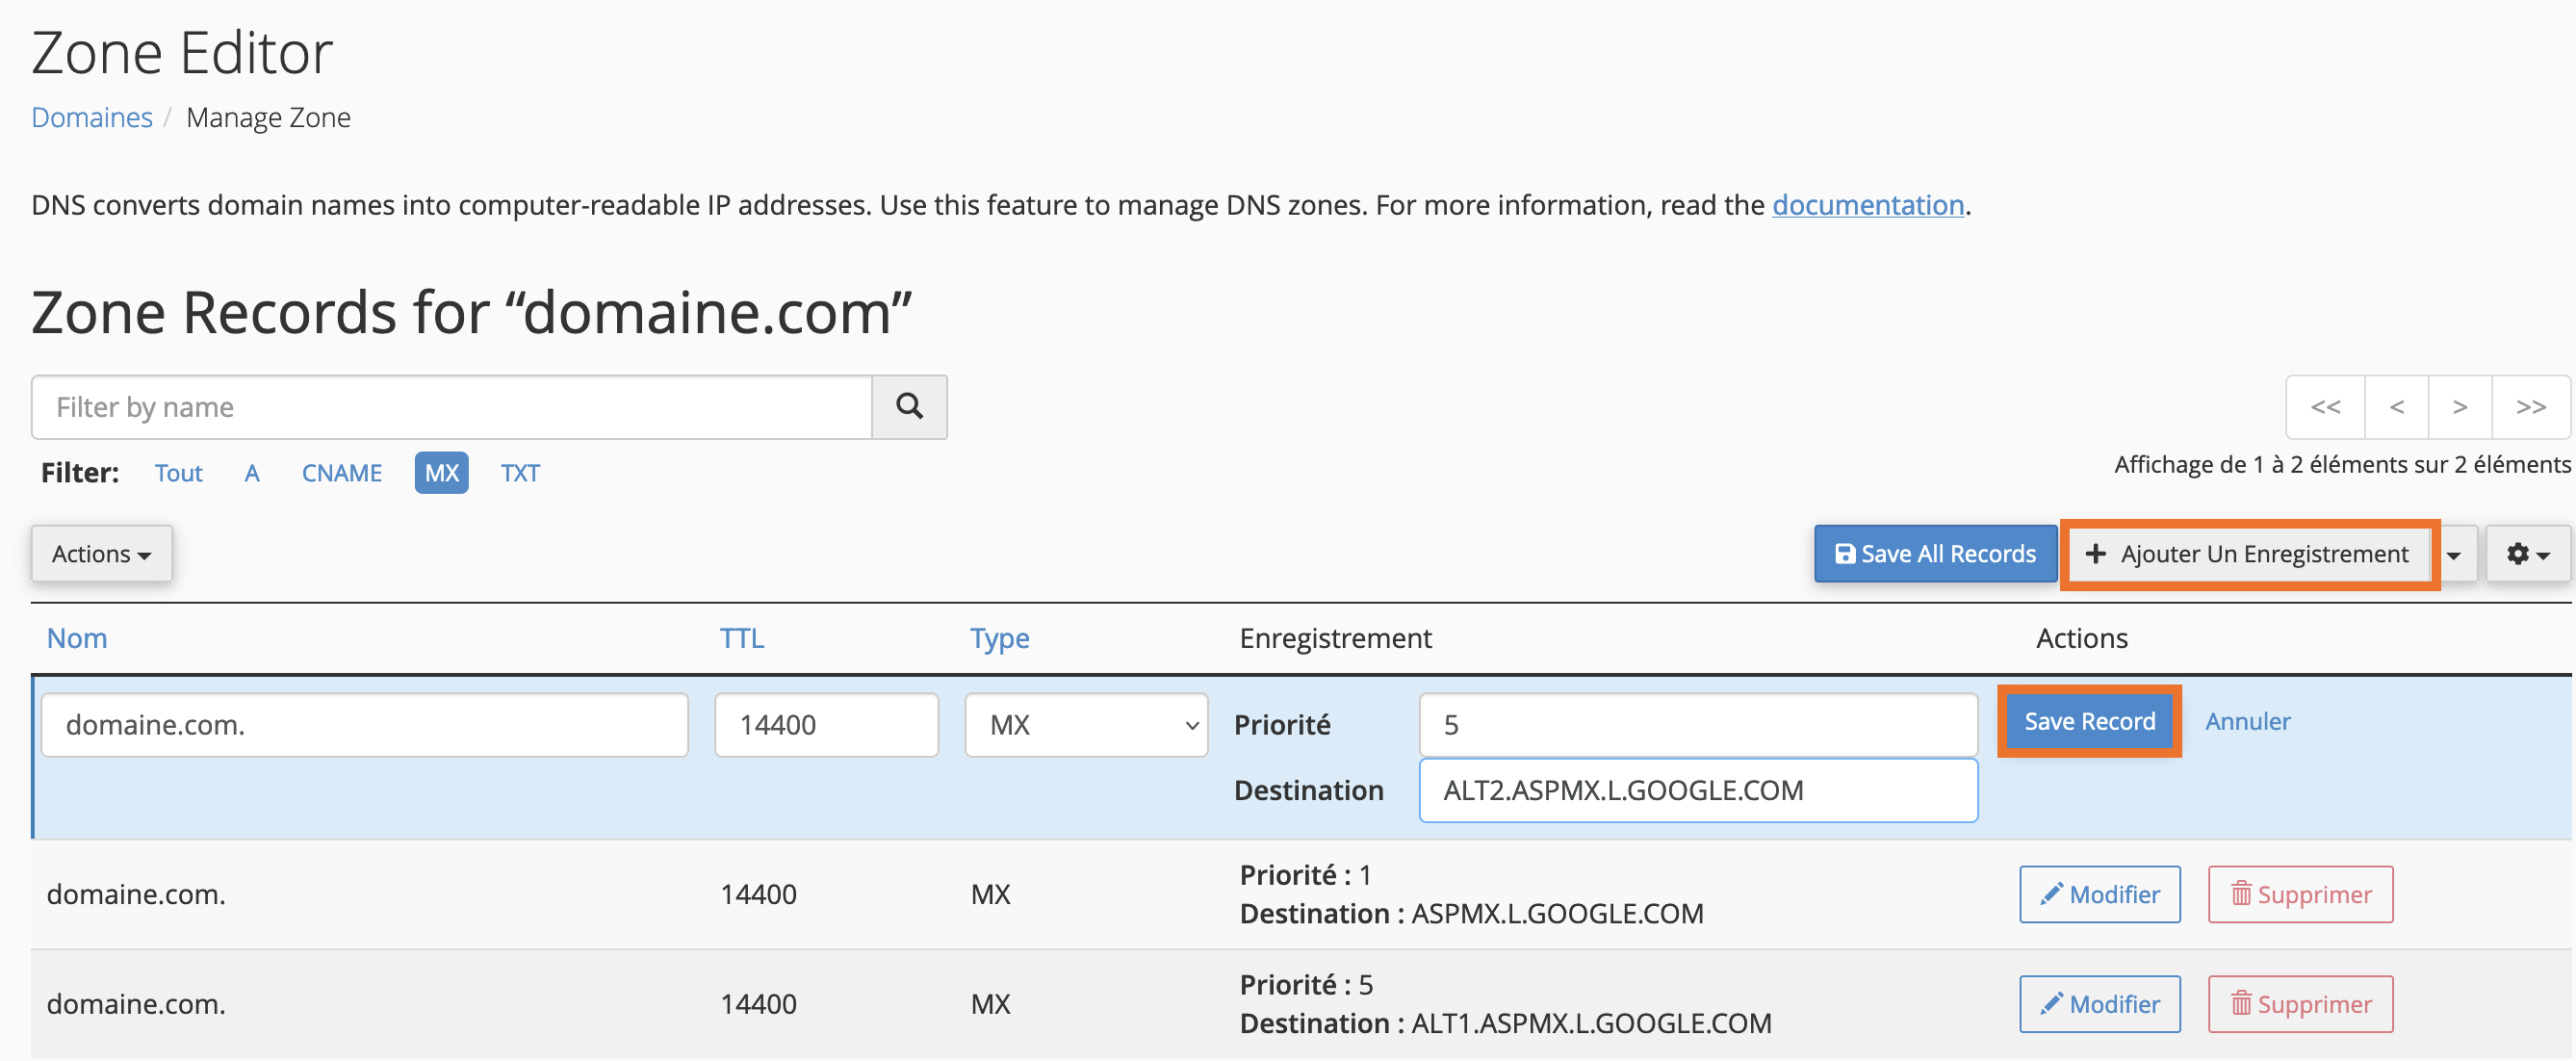Select heading Zone Records for domaine.com

click(x=471, y=312)
